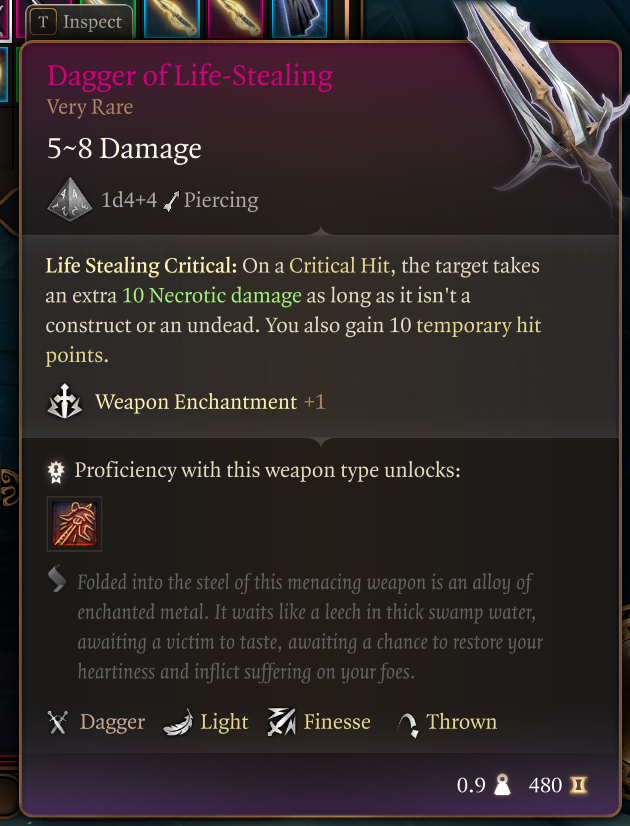Select the dark cloak inventory slot
Screen dimensions: 630x826
click(x=299, y=18)
